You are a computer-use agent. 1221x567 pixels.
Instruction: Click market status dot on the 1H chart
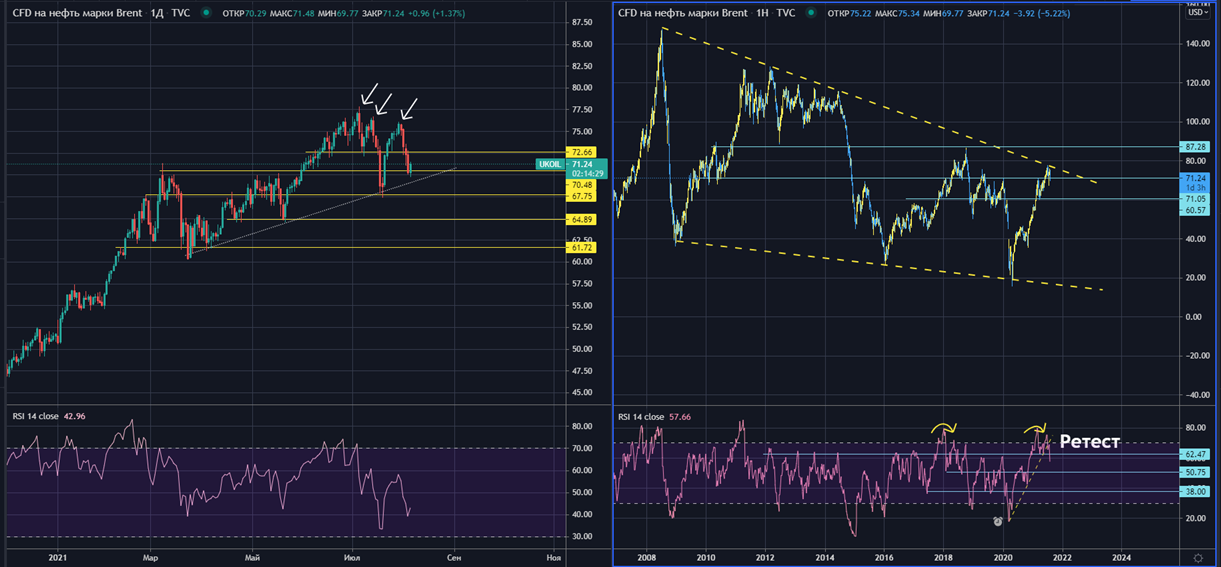pyautogui.click(x=813, y=13)
